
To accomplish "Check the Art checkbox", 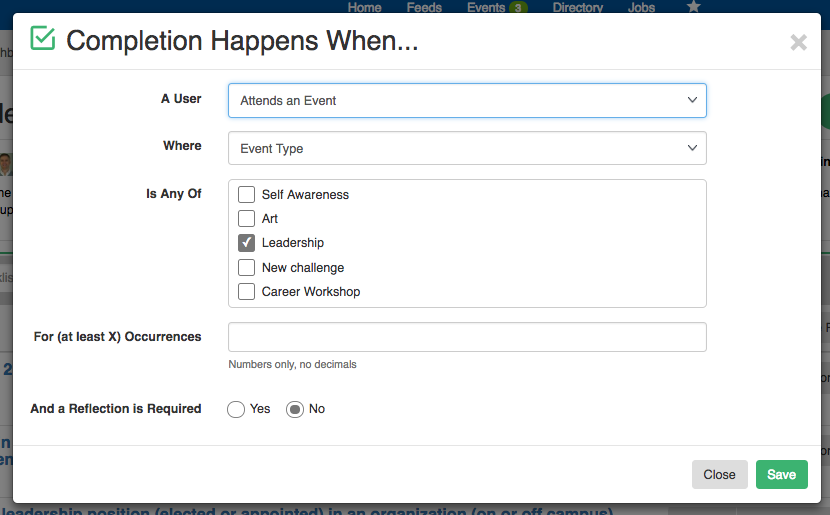I will click(246, 218).
